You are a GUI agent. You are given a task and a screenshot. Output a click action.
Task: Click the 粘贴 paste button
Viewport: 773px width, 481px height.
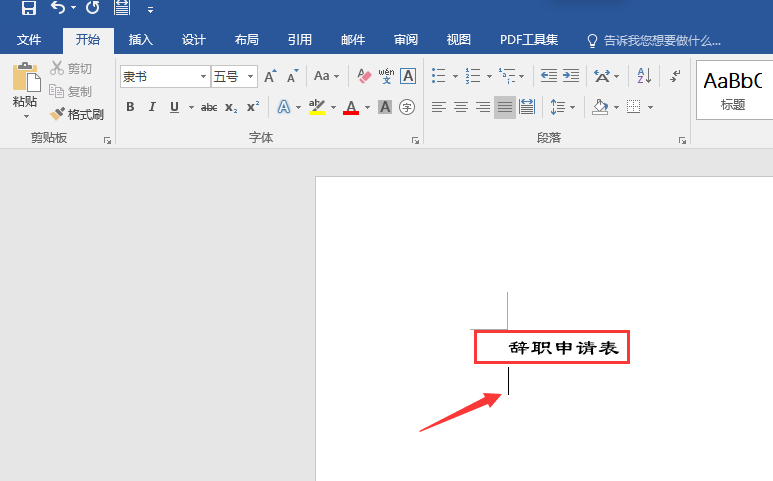[x=25, y=85]
